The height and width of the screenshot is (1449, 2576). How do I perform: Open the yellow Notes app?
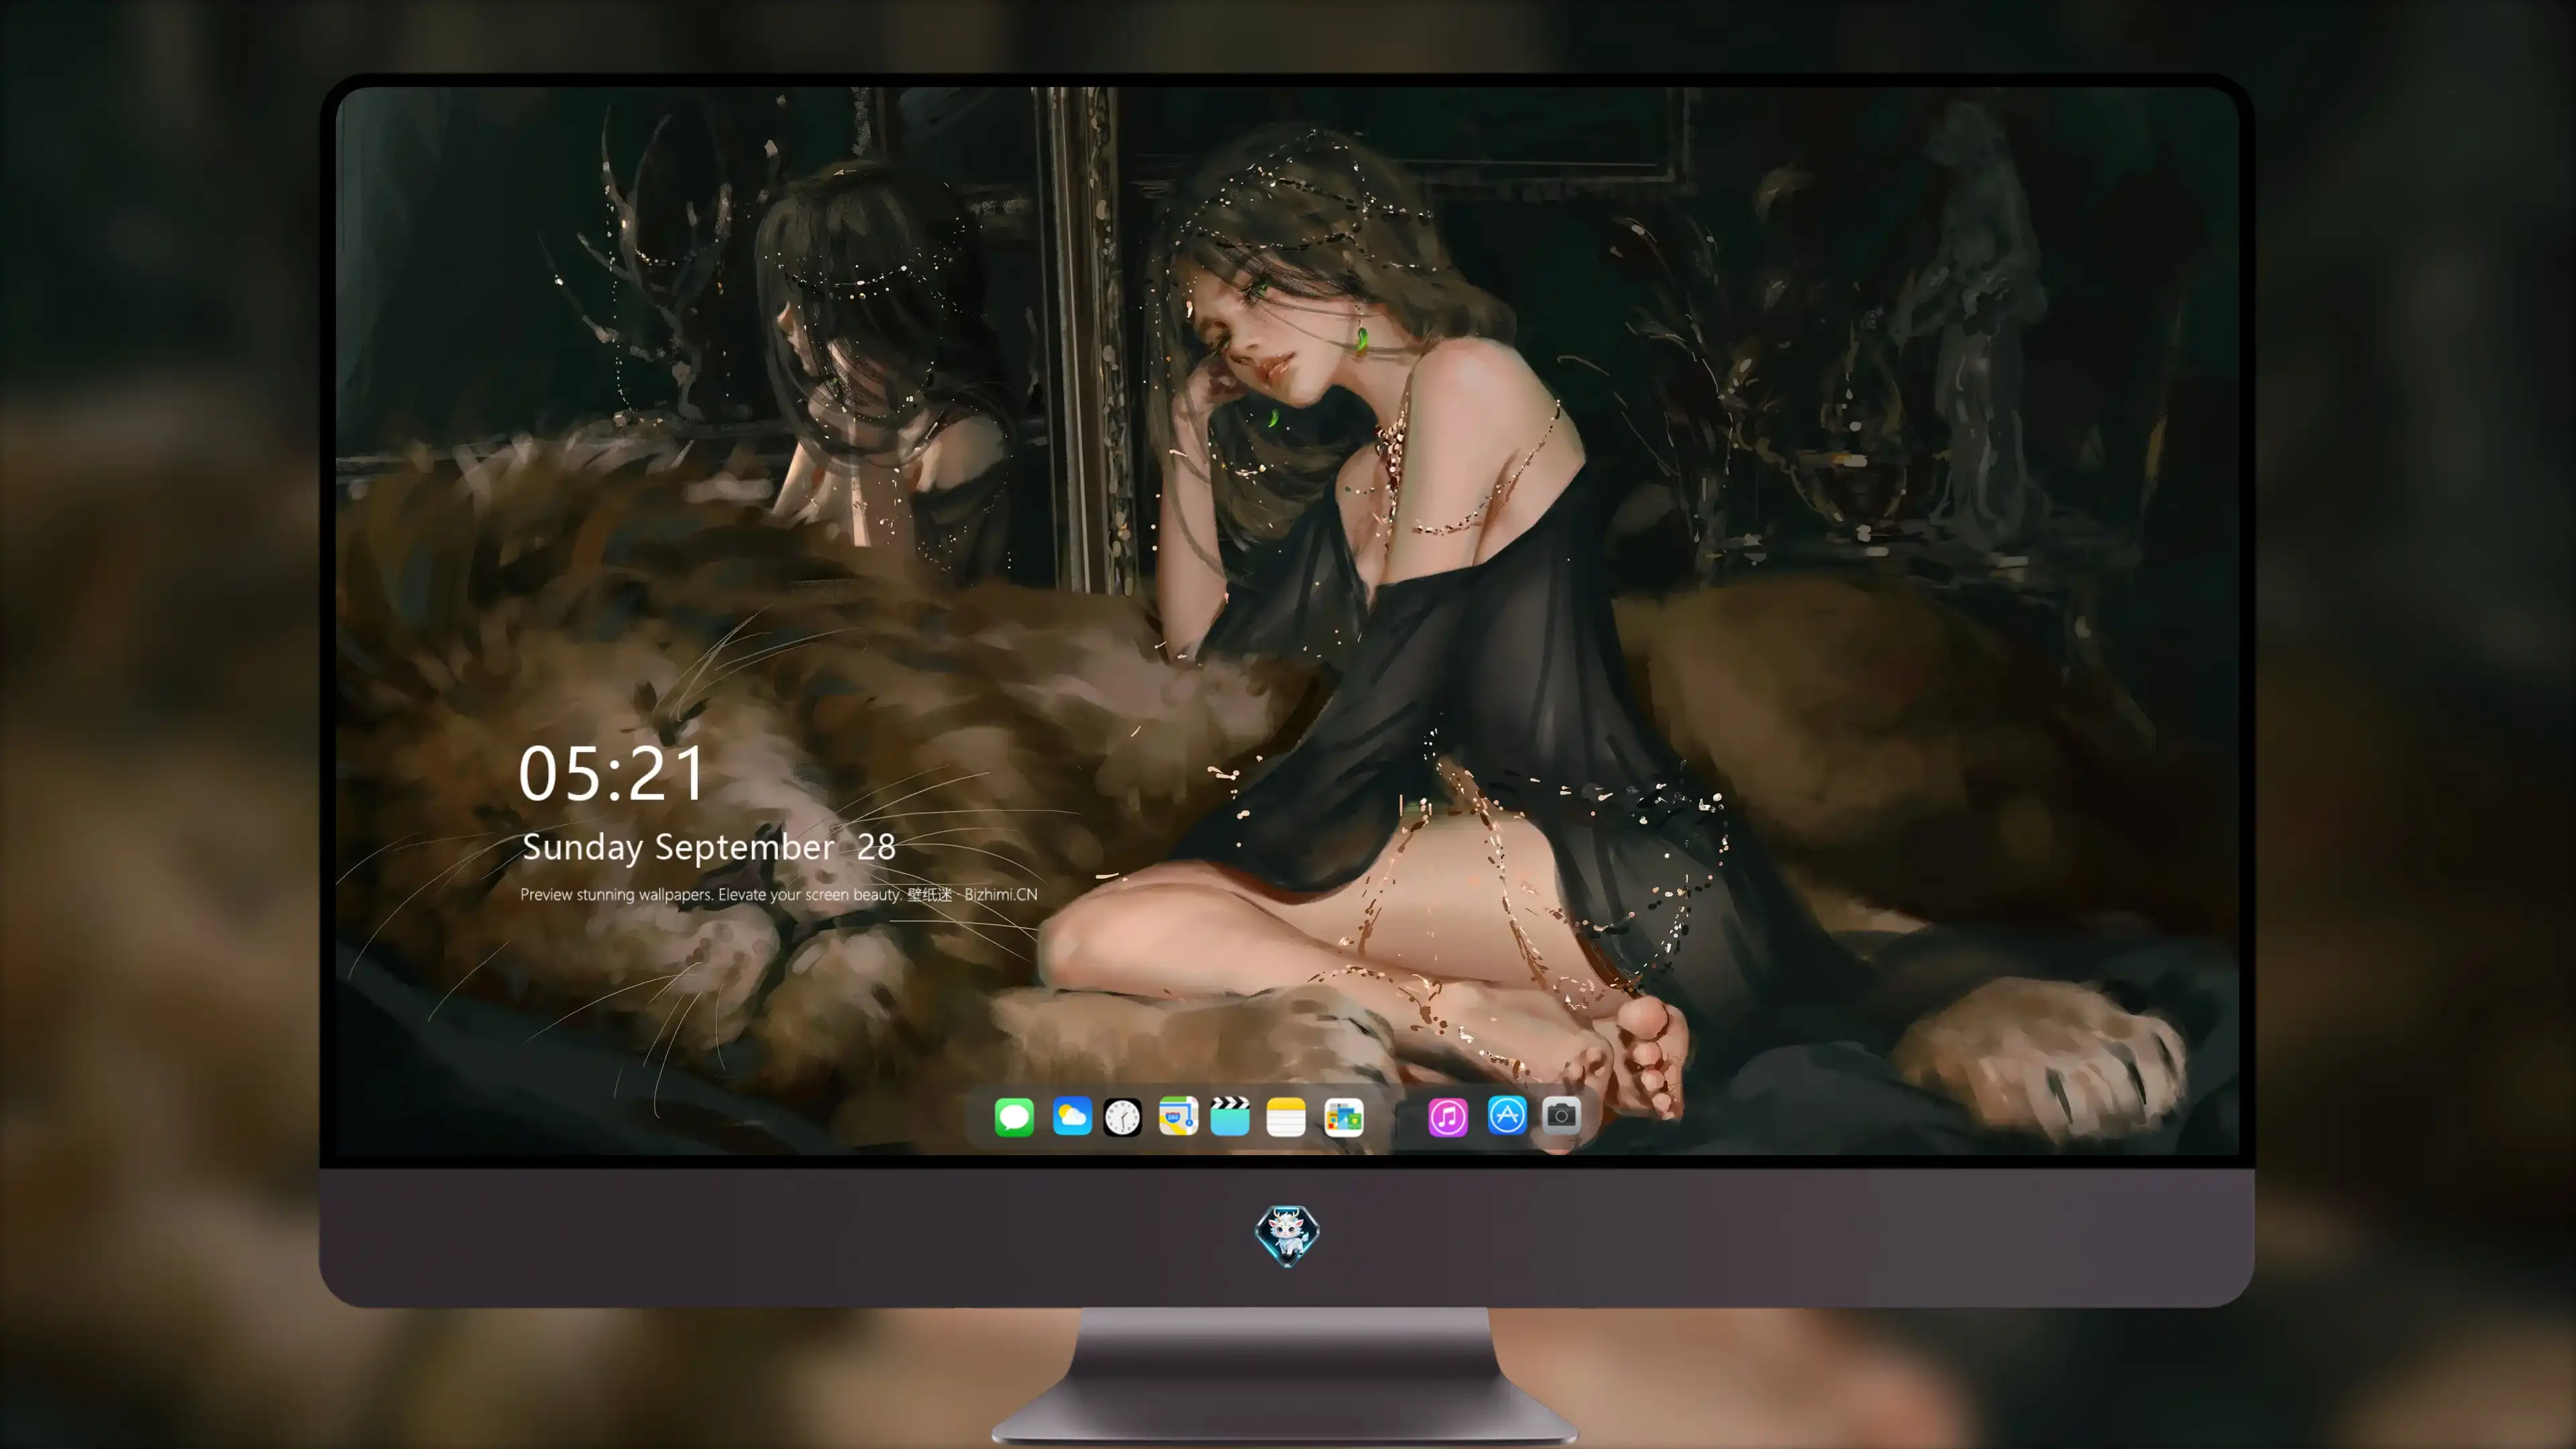(1286, 1117)
